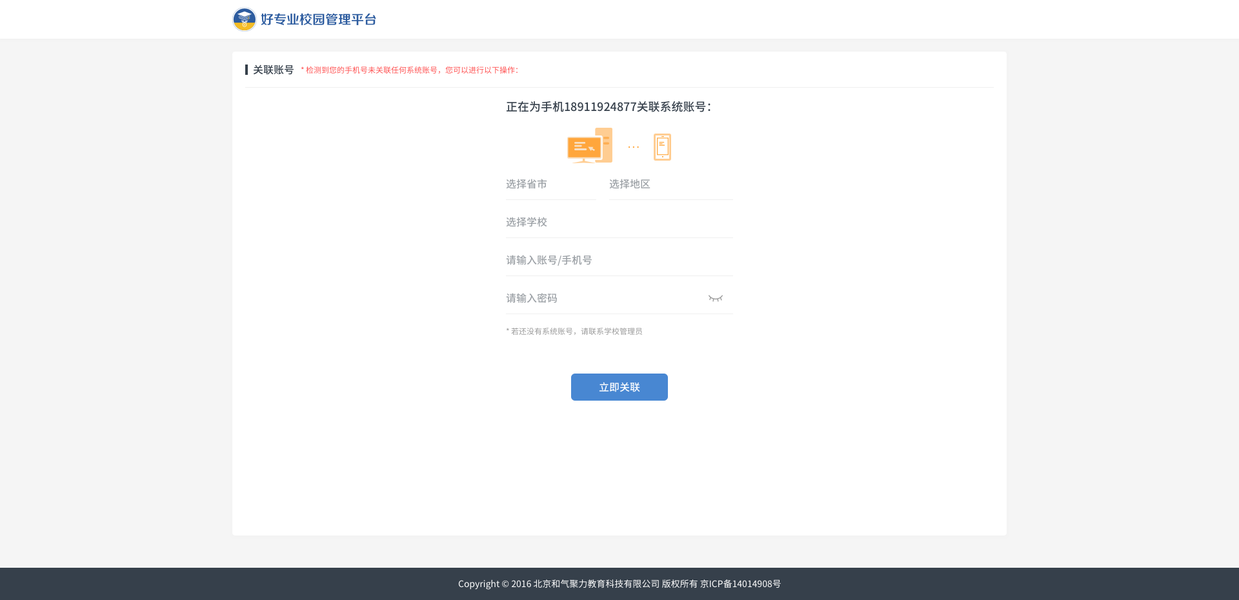This screenshot has height=600, width=1239.
Task: Click the footer copyright ICP text
Action: pos(619,584)
